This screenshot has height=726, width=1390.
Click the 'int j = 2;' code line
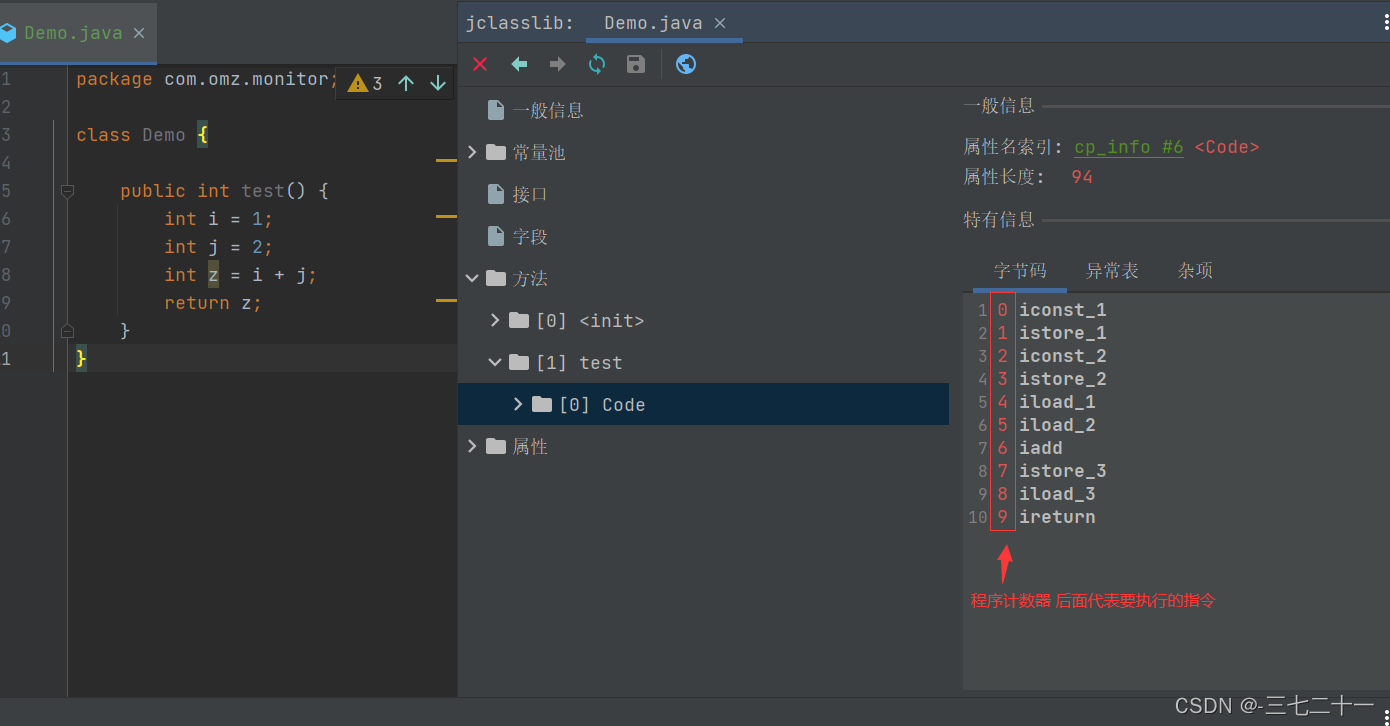click(x=219, y=247)
